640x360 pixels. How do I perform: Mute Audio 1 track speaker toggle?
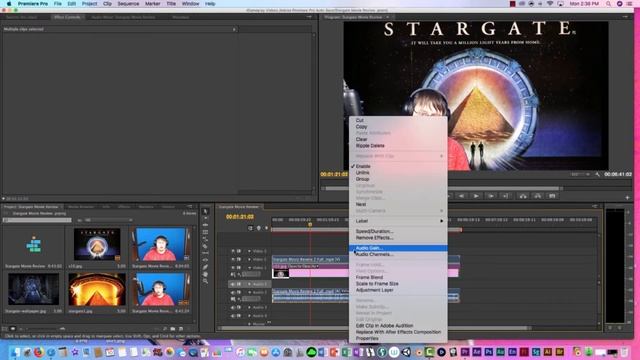(x=233, y=284)
